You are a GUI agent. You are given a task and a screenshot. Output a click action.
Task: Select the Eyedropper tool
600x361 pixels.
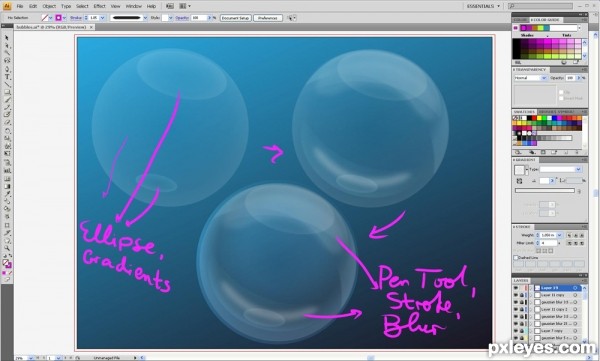click(7, 194)
